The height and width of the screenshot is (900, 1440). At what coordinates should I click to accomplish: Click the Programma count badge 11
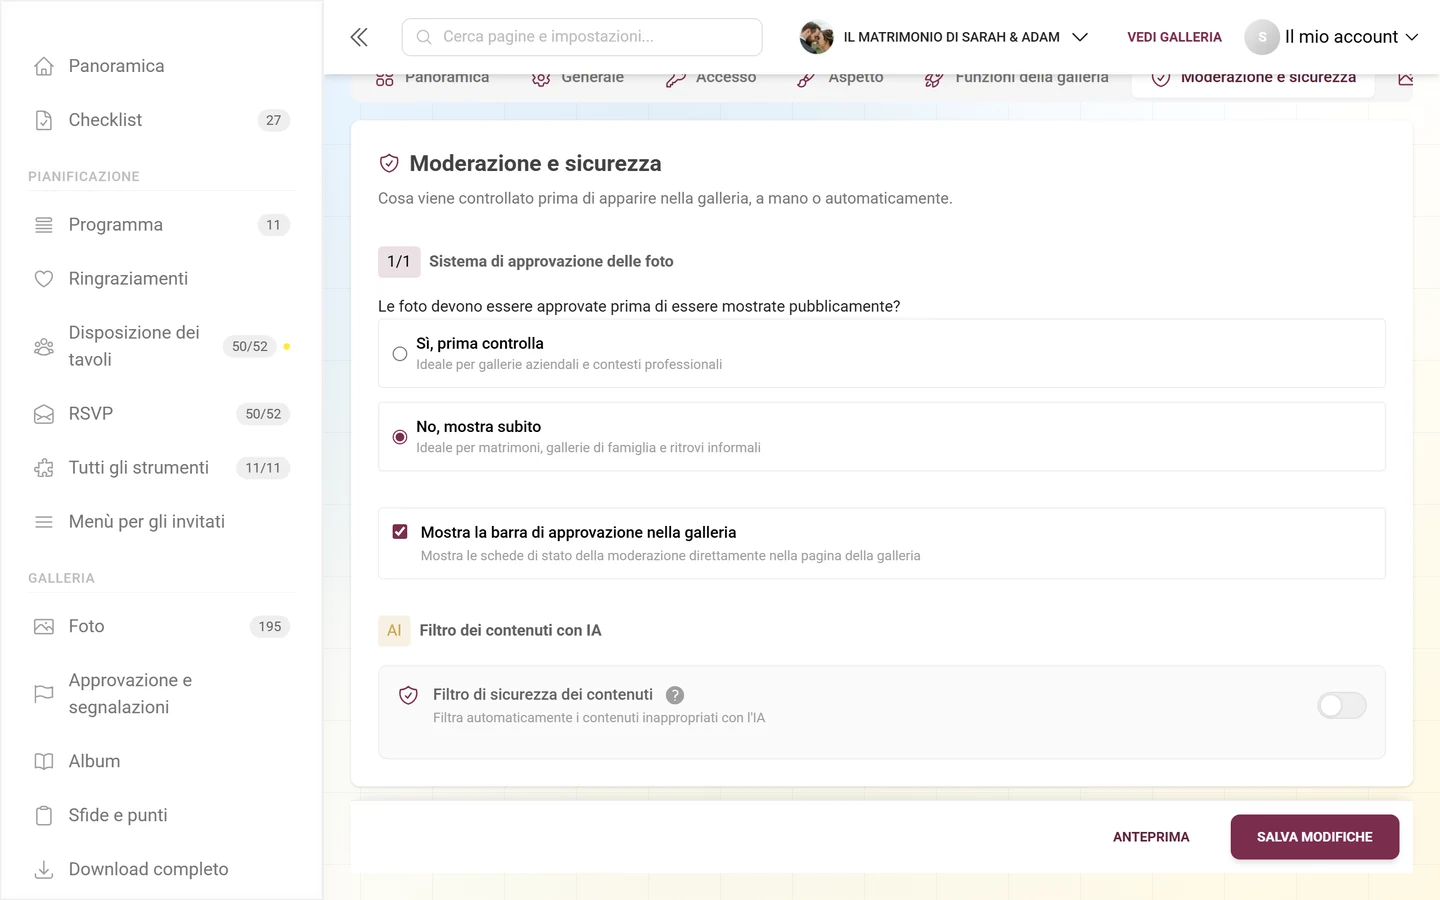pyautogui.click(x=274, y=225)
